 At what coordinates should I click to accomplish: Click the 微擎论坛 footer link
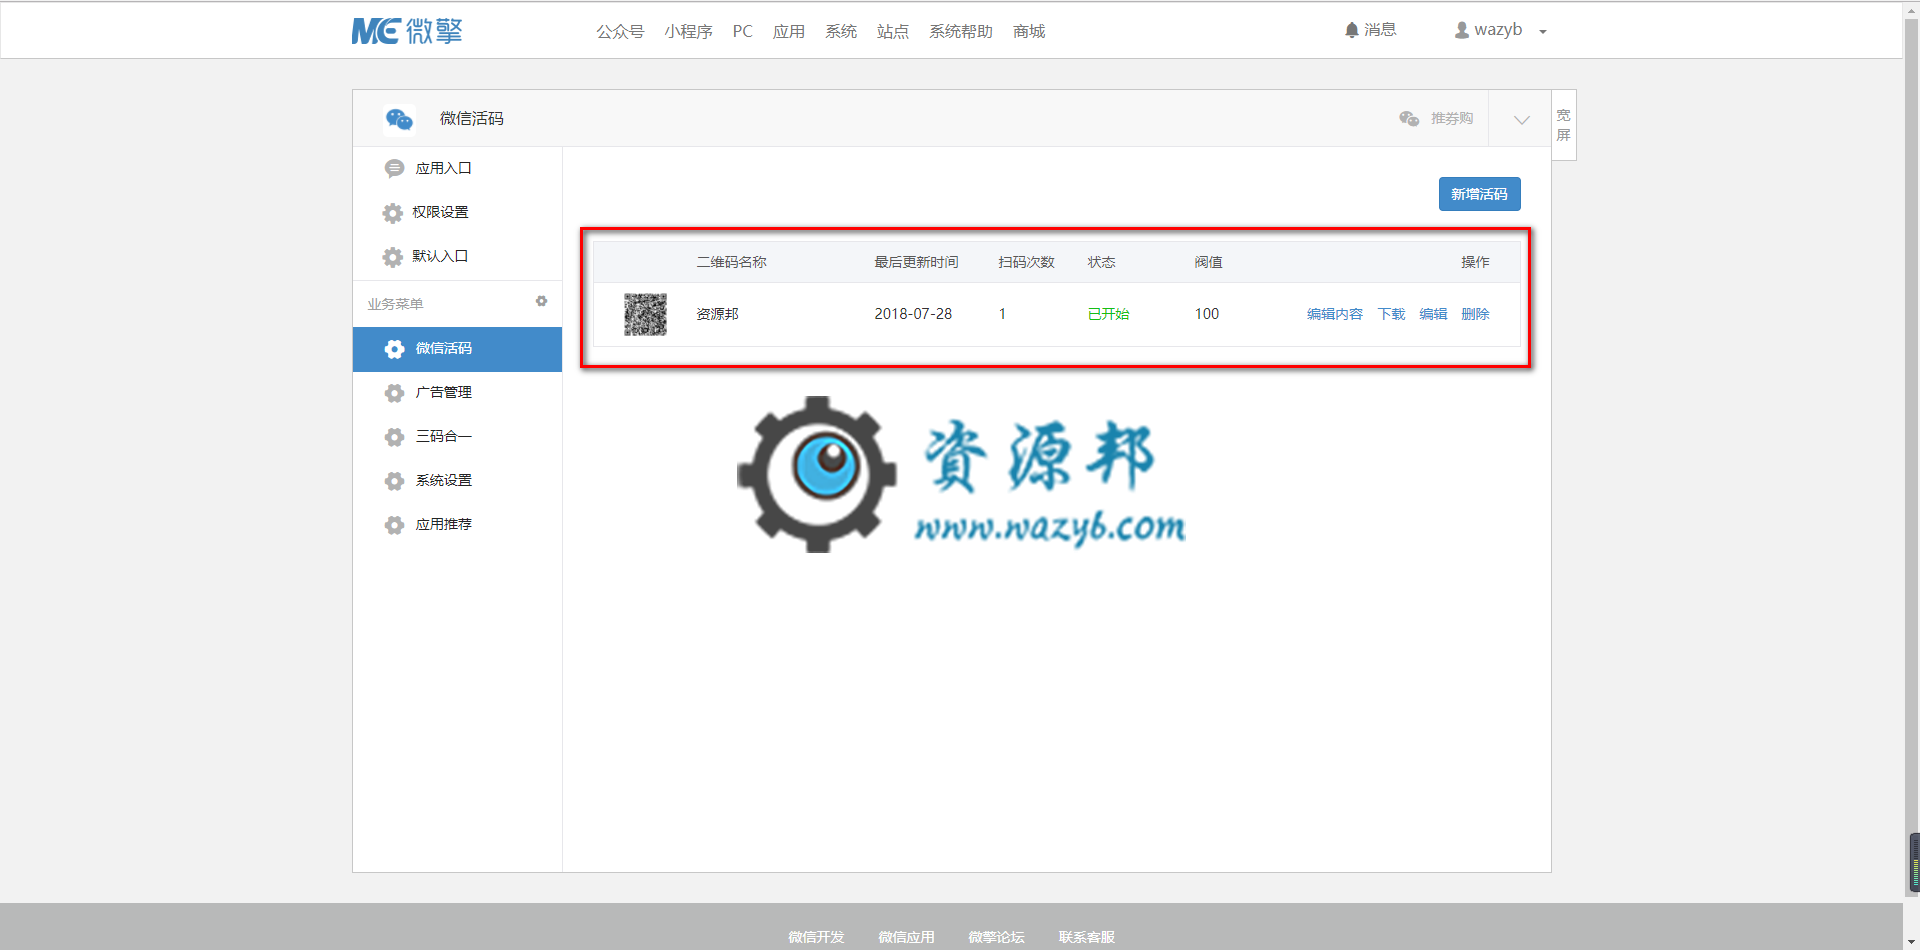pyautogui.click(x=996, y=937)
